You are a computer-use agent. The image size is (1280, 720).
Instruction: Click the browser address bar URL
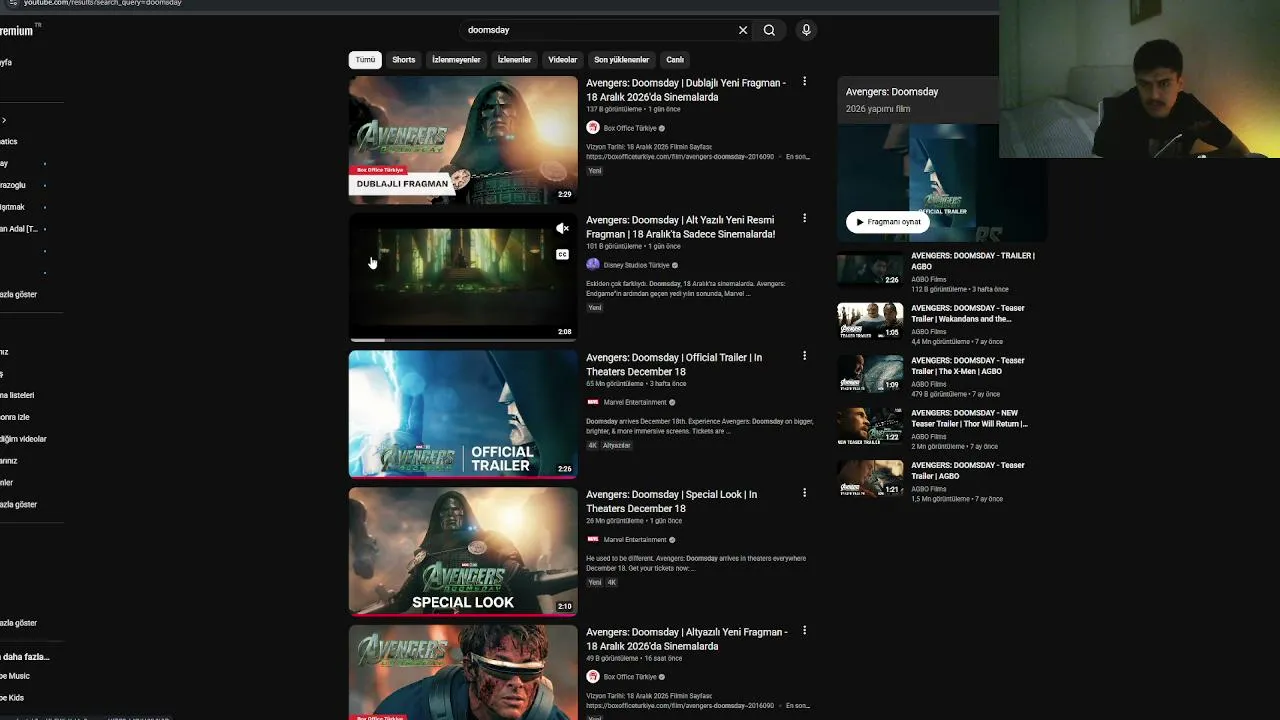click(103, 3)
